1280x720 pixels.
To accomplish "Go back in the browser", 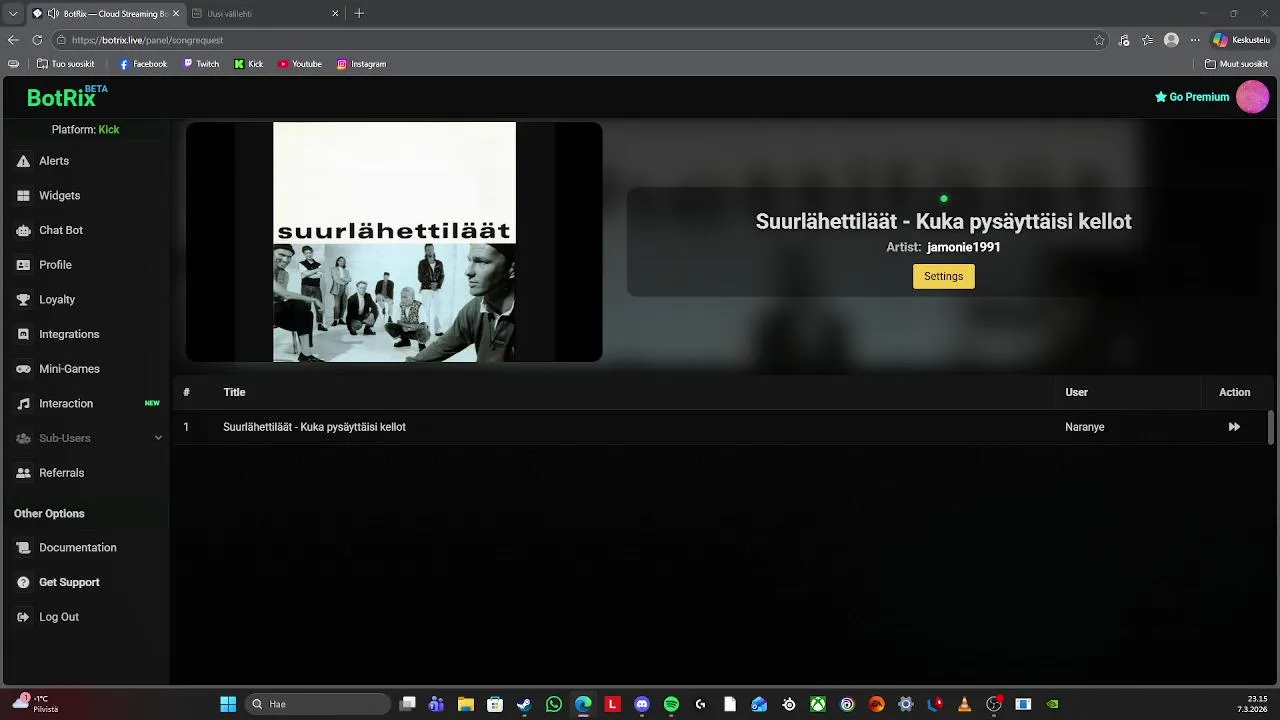I will tap(13, 40).
